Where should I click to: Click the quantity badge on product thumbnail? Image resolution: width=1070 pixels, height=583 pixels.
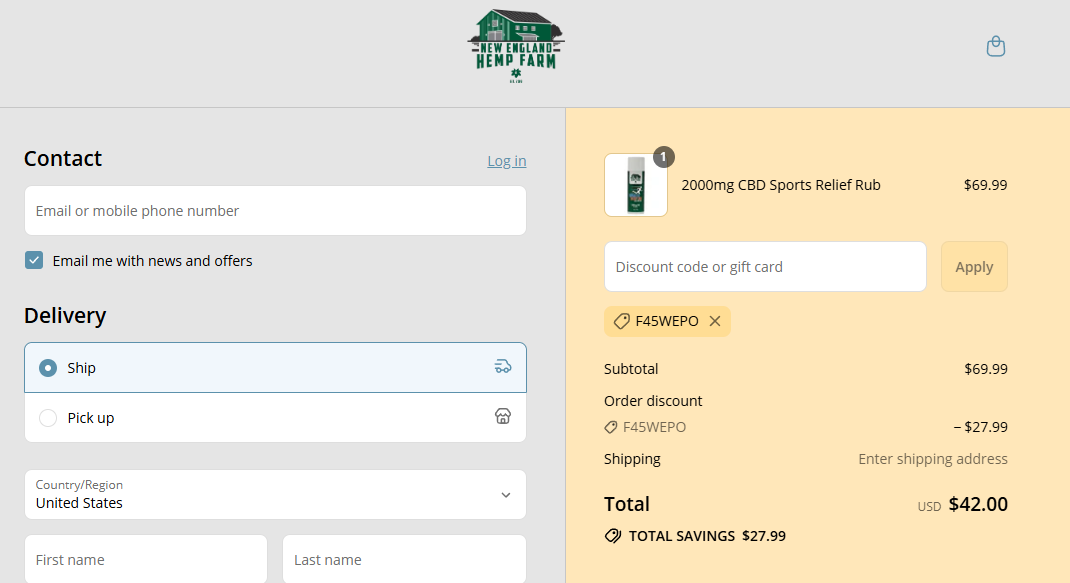click(x=663, y=157)
